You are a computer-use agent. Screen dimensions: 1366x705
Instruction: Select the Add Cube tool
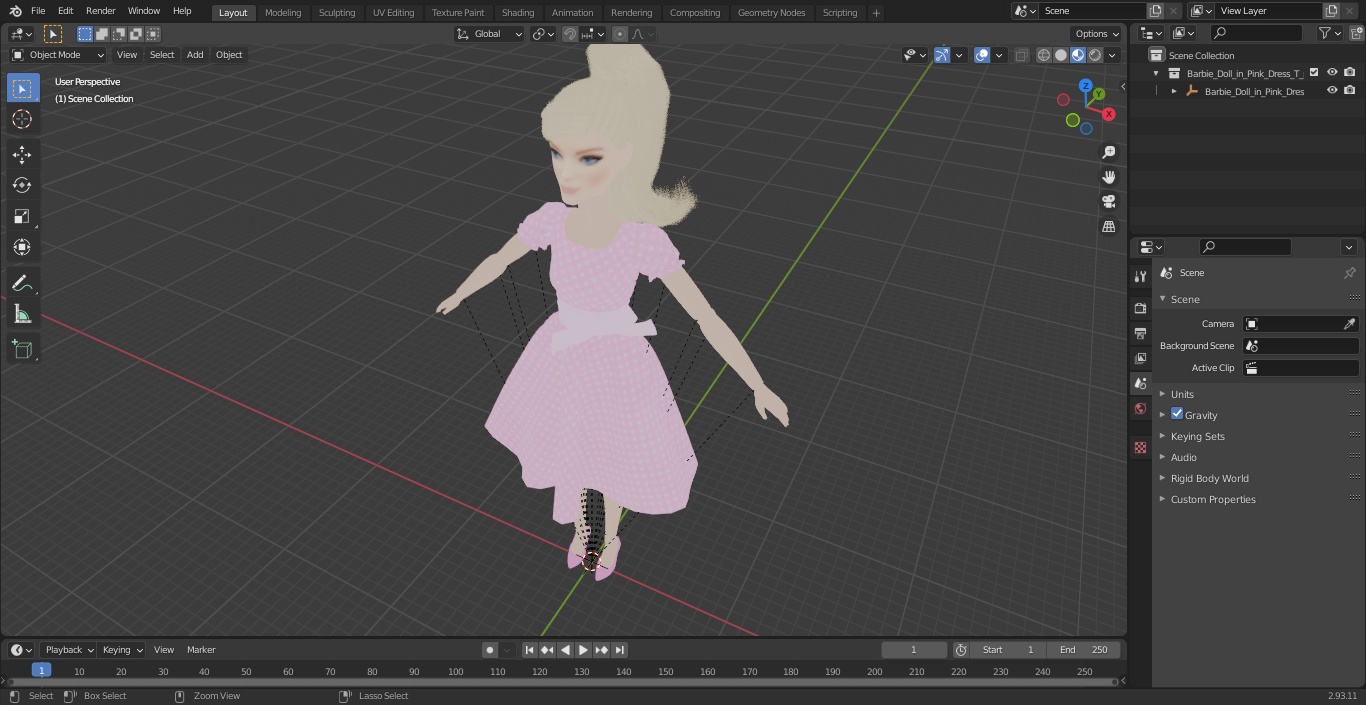[x=22, y=349]
